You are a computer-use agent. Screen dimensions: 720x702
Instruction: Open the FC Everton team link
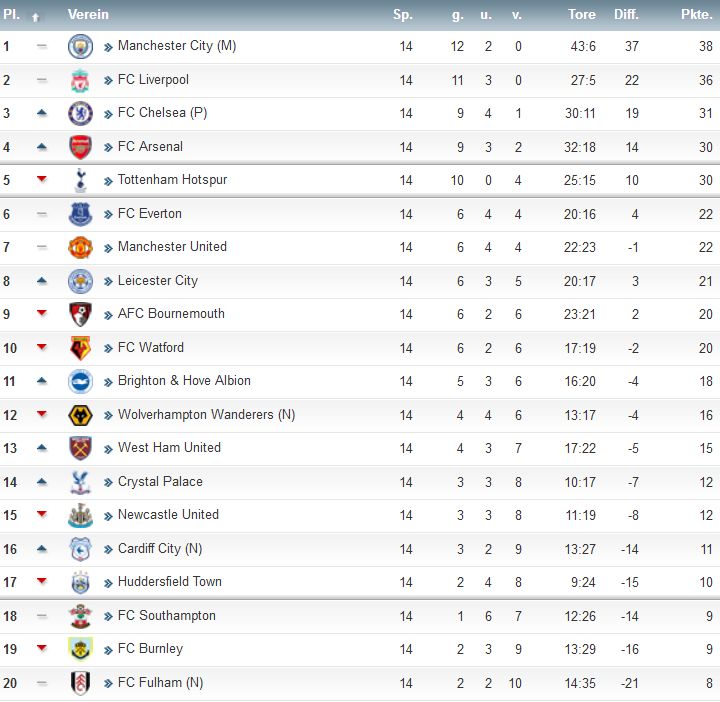tap(150, 213)
